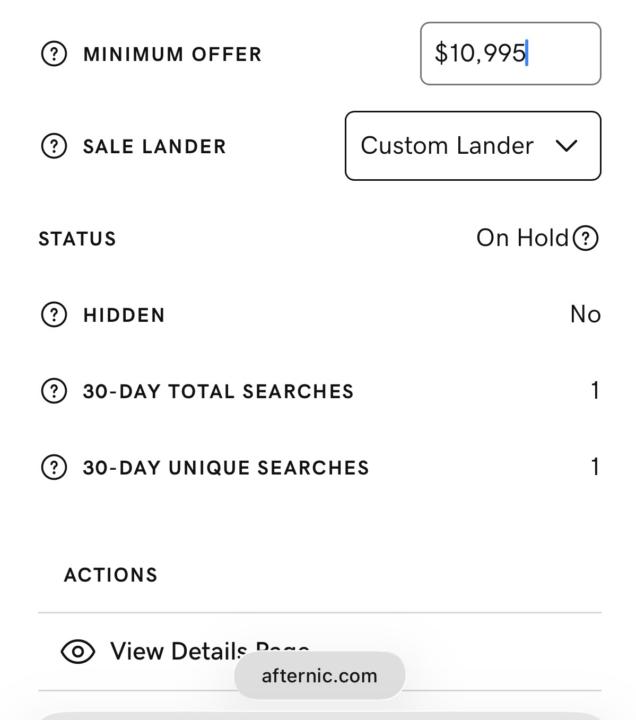Click the Minimum Offer label
636x720 pixels.
tap(172, 54)
